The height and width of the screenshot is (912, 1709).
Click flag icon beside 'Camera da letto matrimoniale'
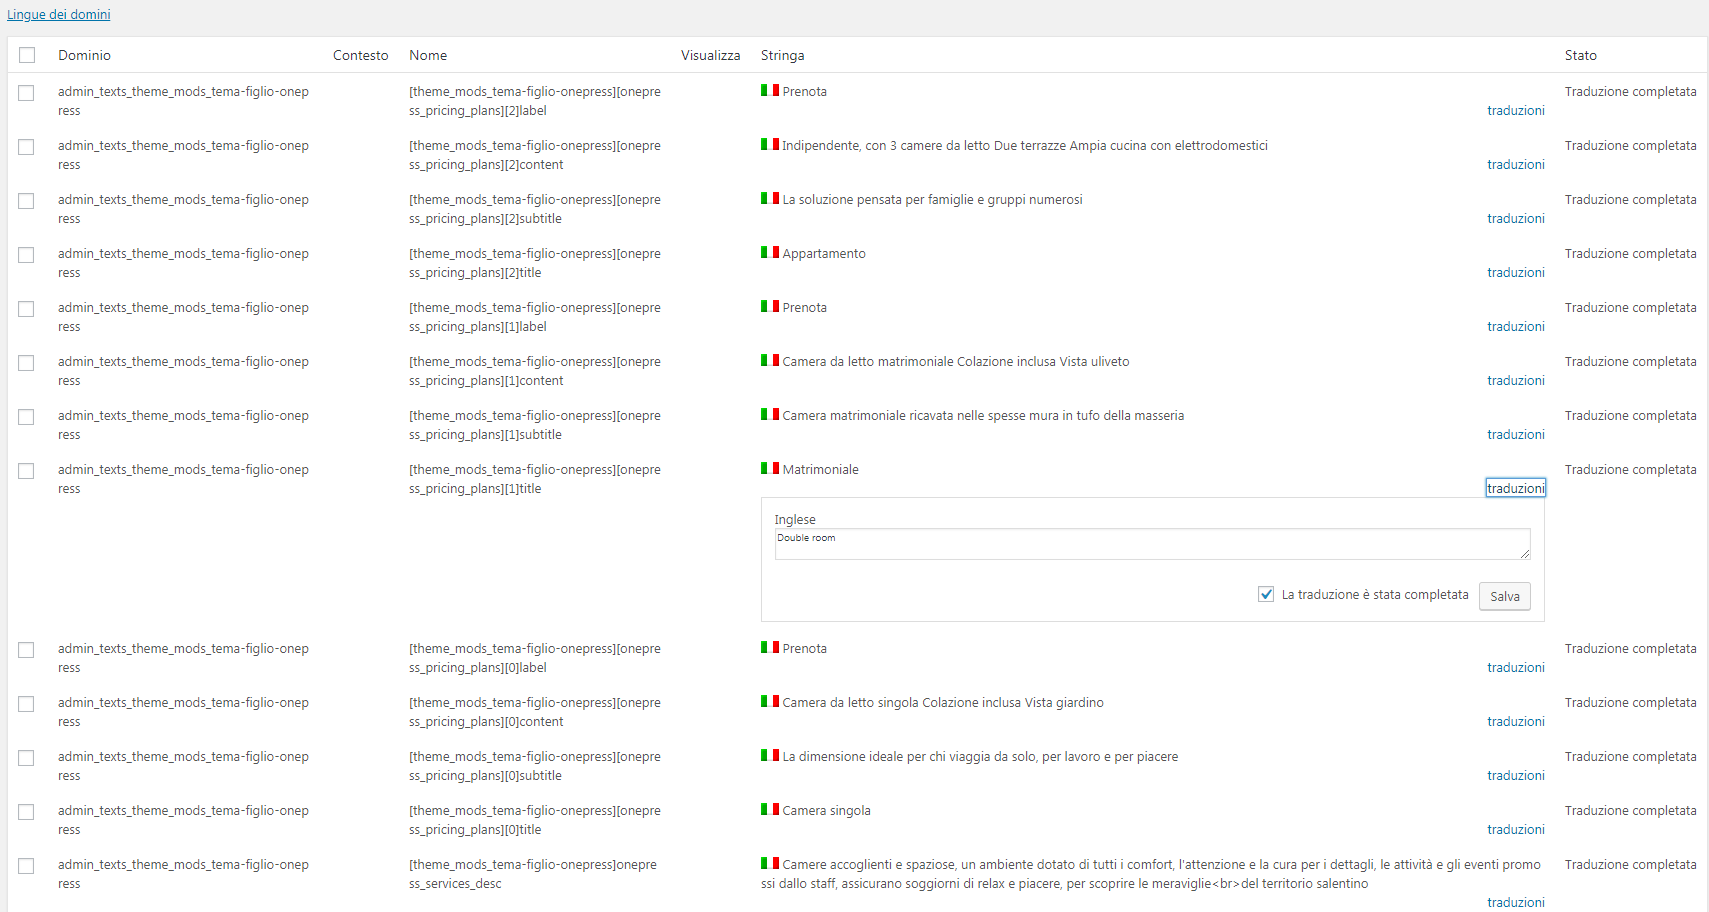[x=769, y=360]
